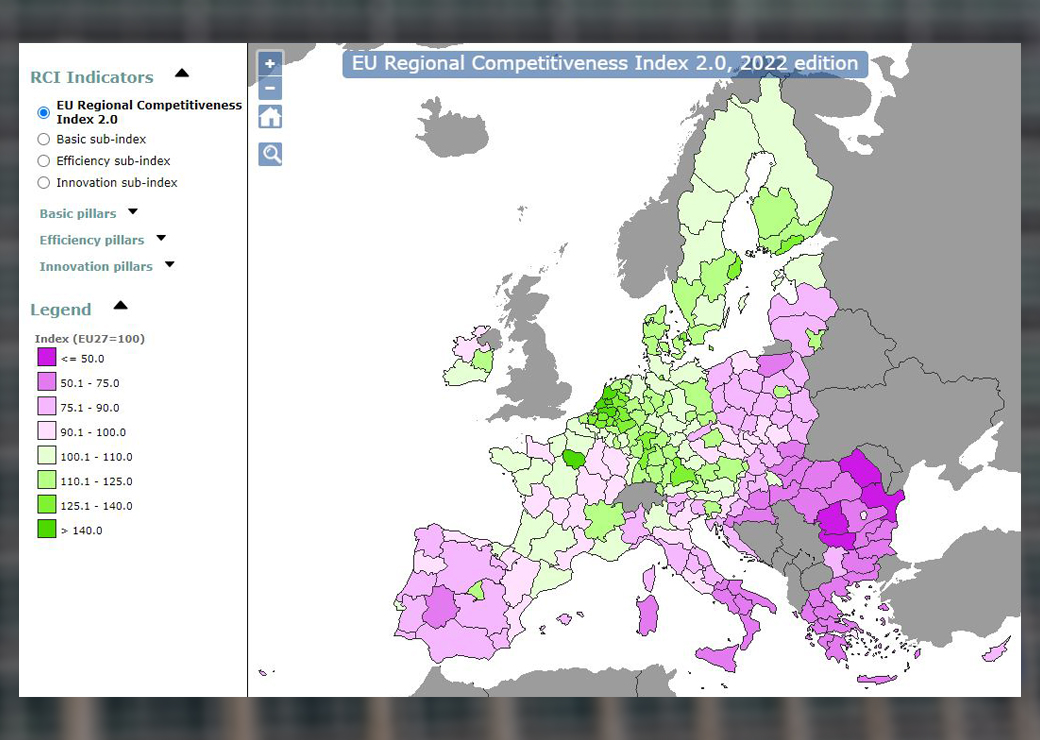Click the > 140.0 legend swatch

[46, 529]
